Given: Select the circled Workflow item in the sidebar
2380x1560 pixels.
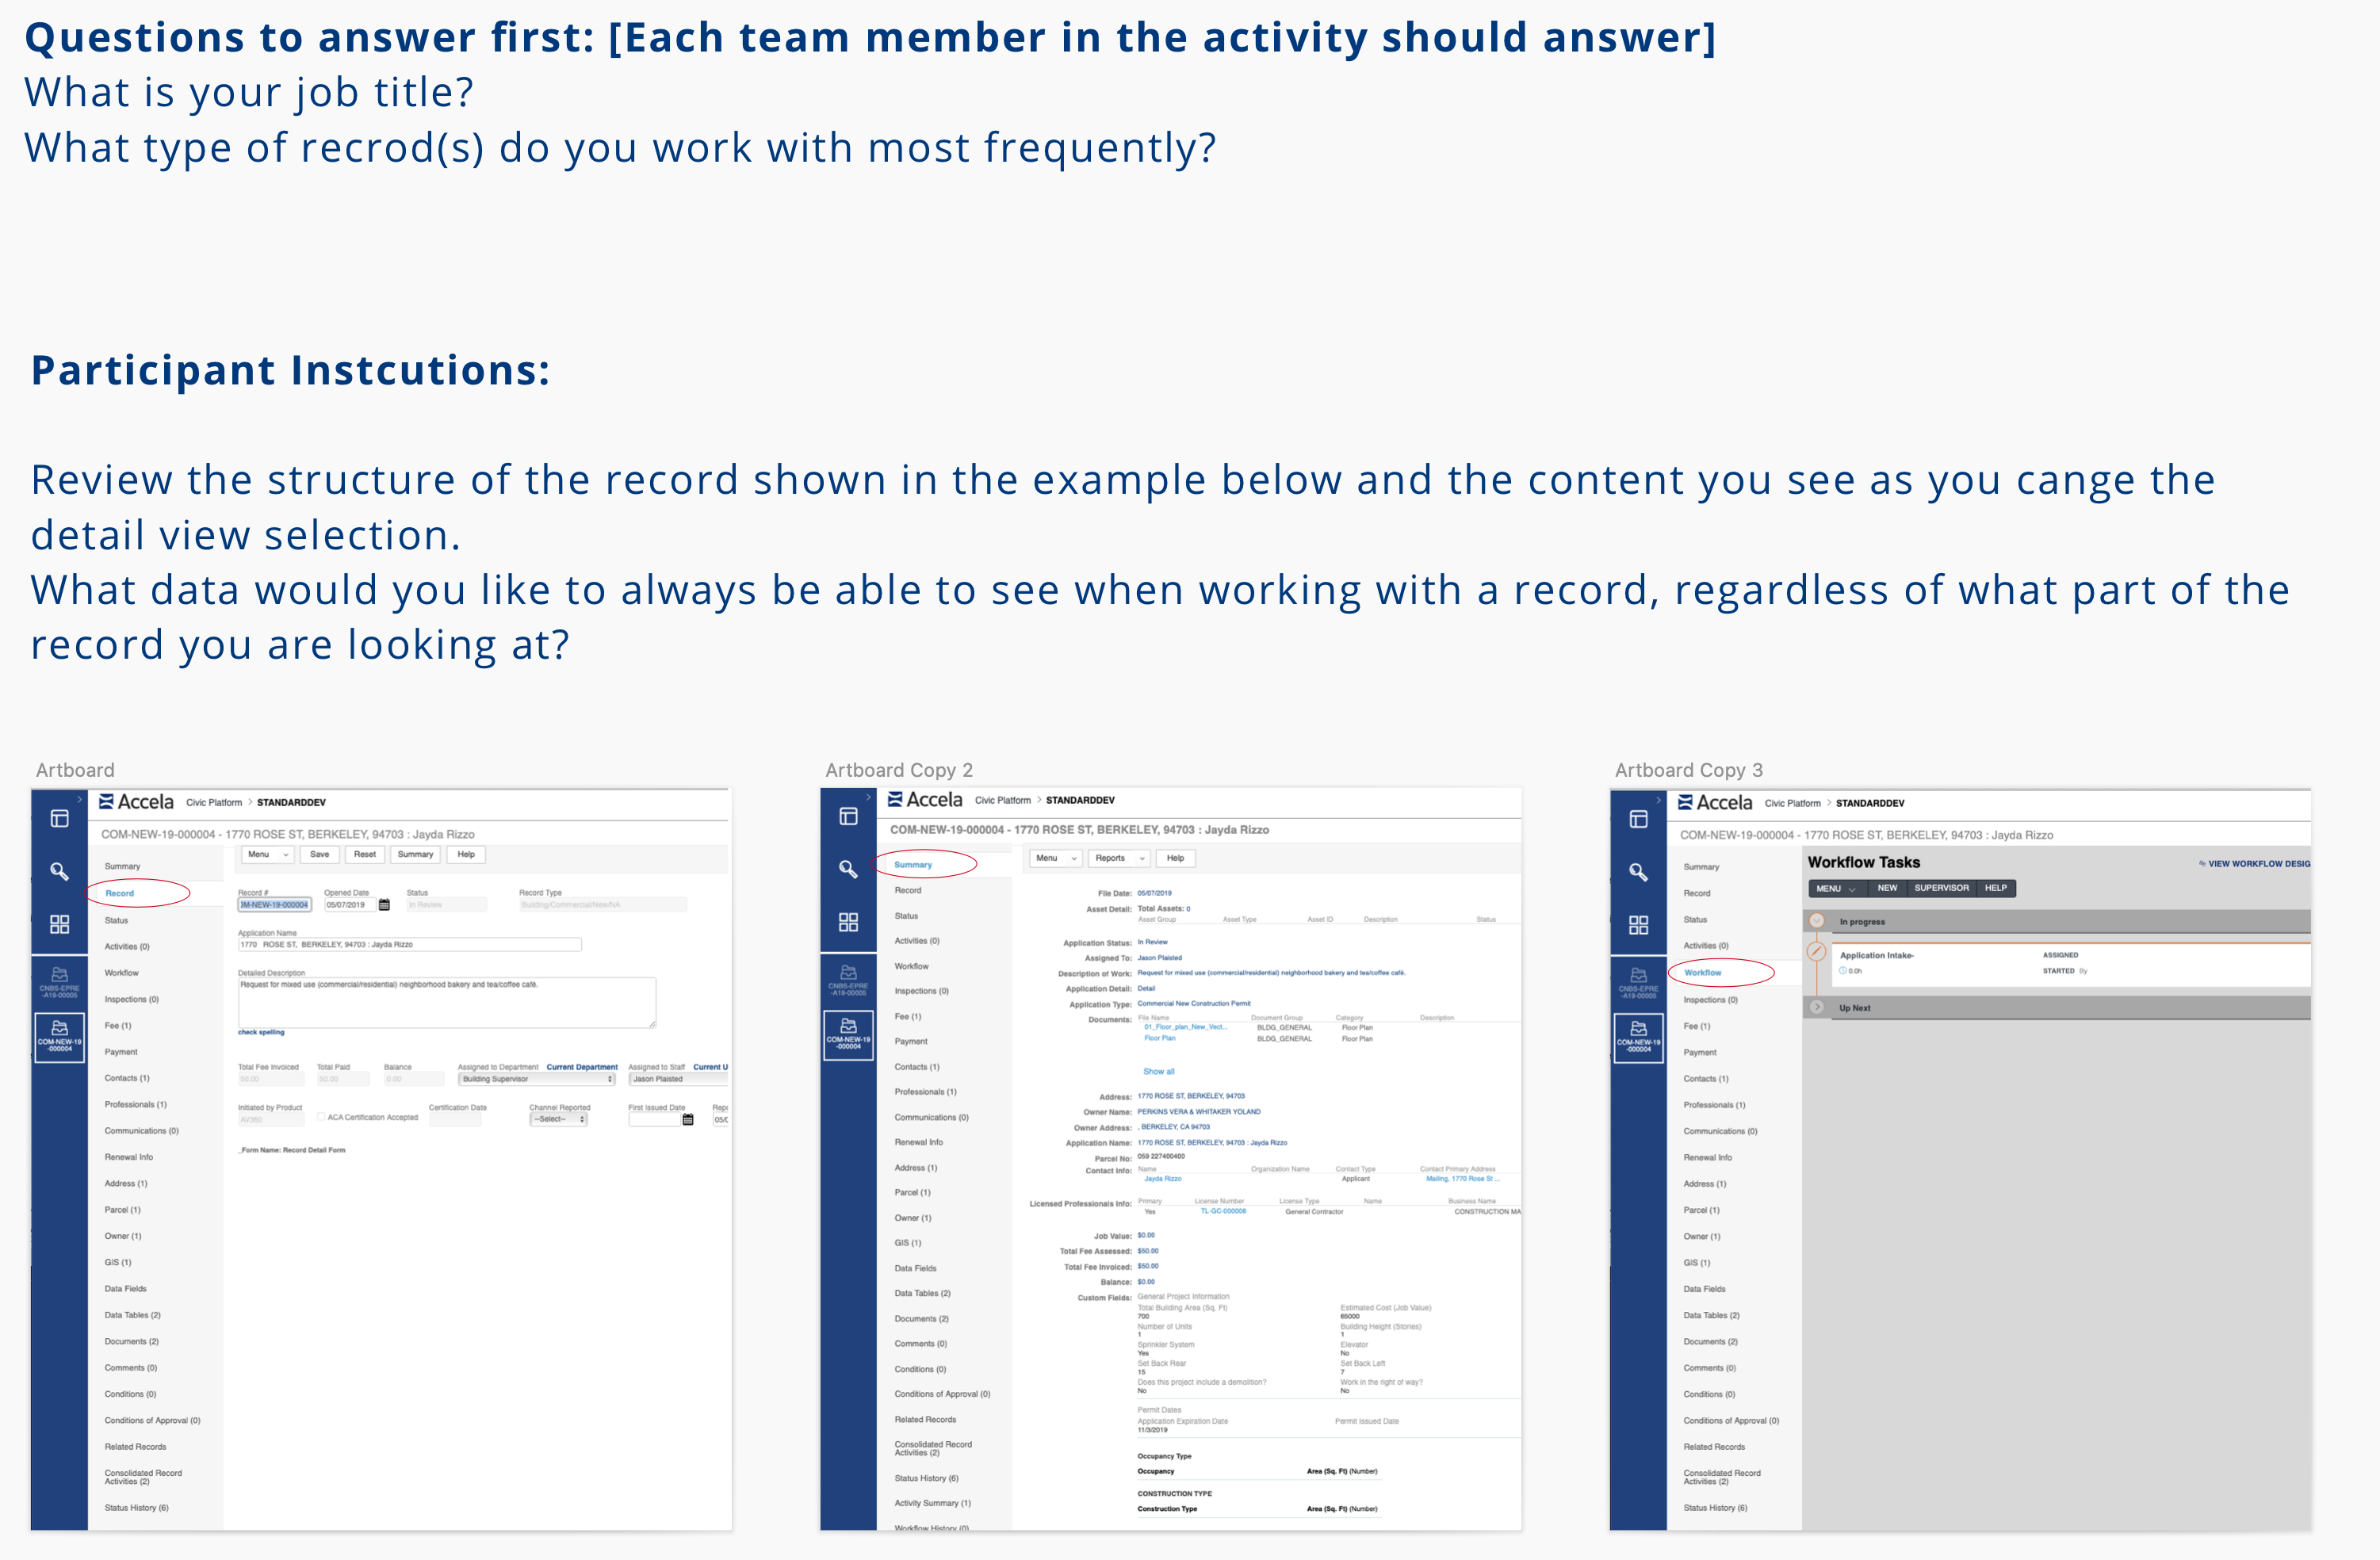Looking at the screenshot, I should pyautogui.click(x=1702, y=972).
